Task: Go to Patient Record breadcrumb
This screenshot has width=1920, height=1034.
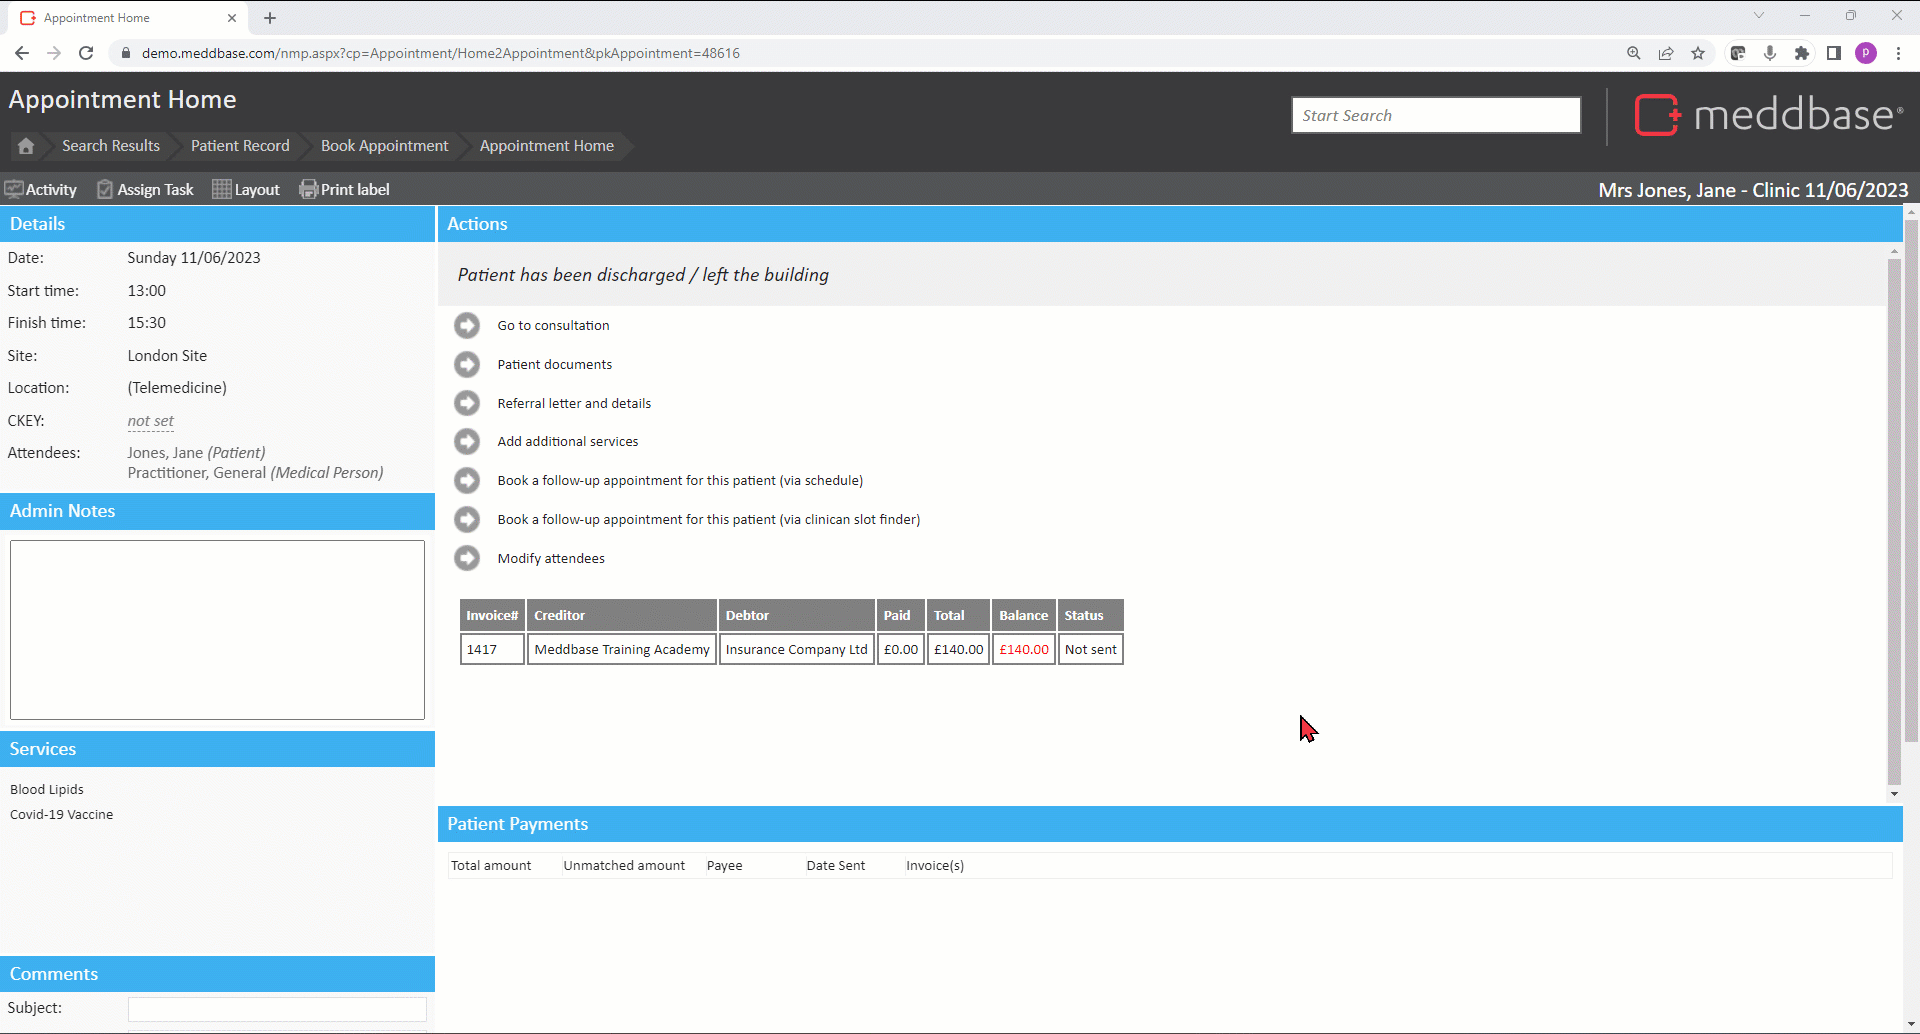Action: click(240, 146)
